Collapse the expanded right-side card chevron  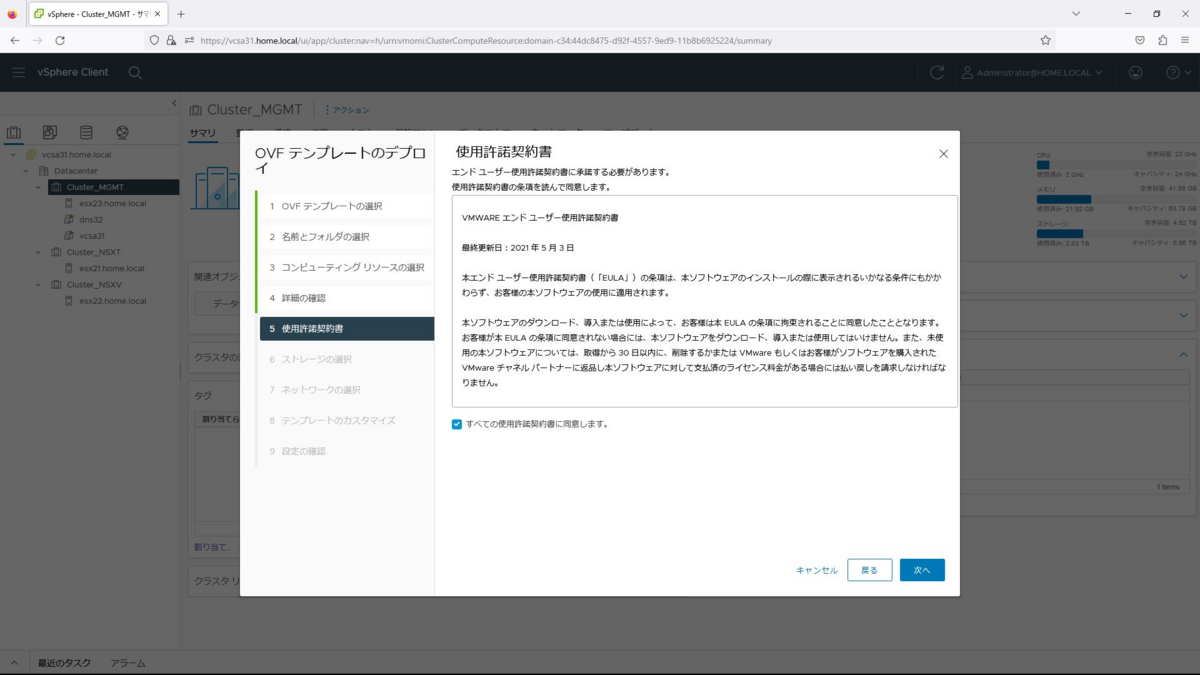tap(1183, 355)
